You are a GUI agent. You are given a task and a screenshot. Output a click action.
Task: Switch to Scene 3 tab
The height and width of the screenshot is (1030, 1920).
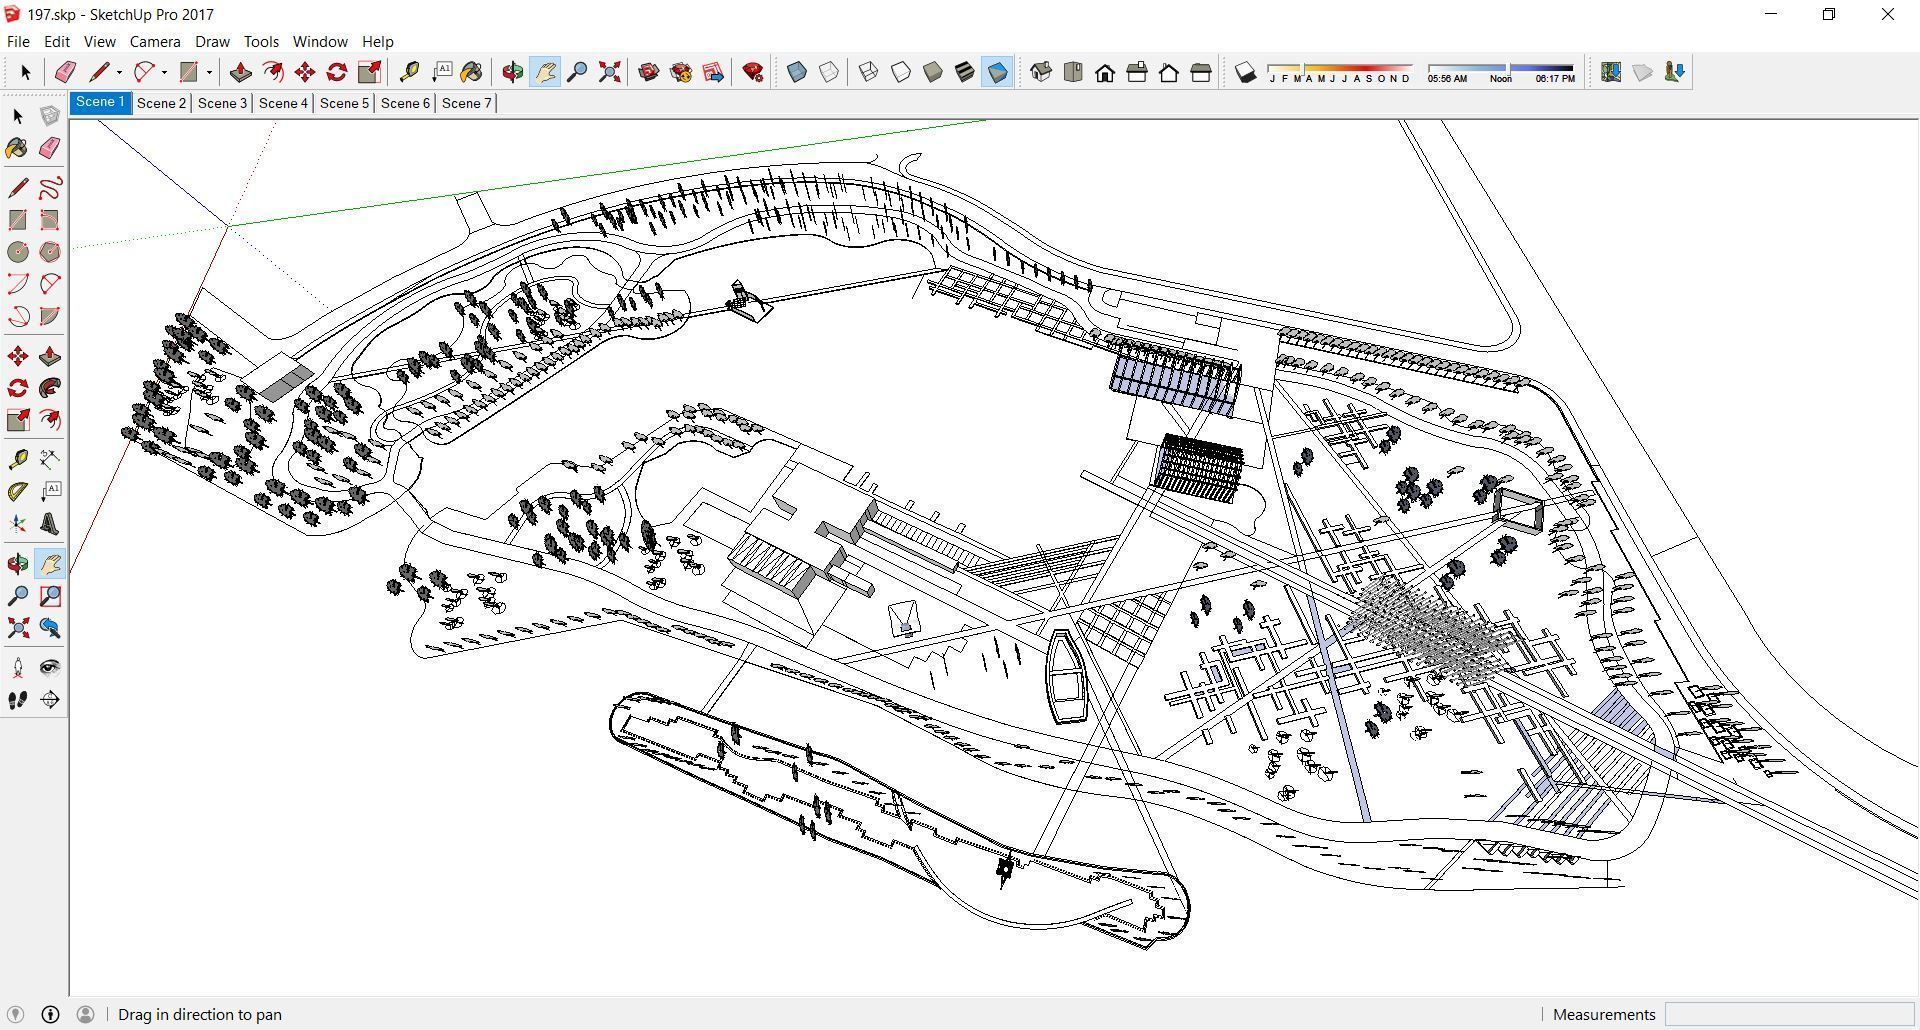pos(222,103)
